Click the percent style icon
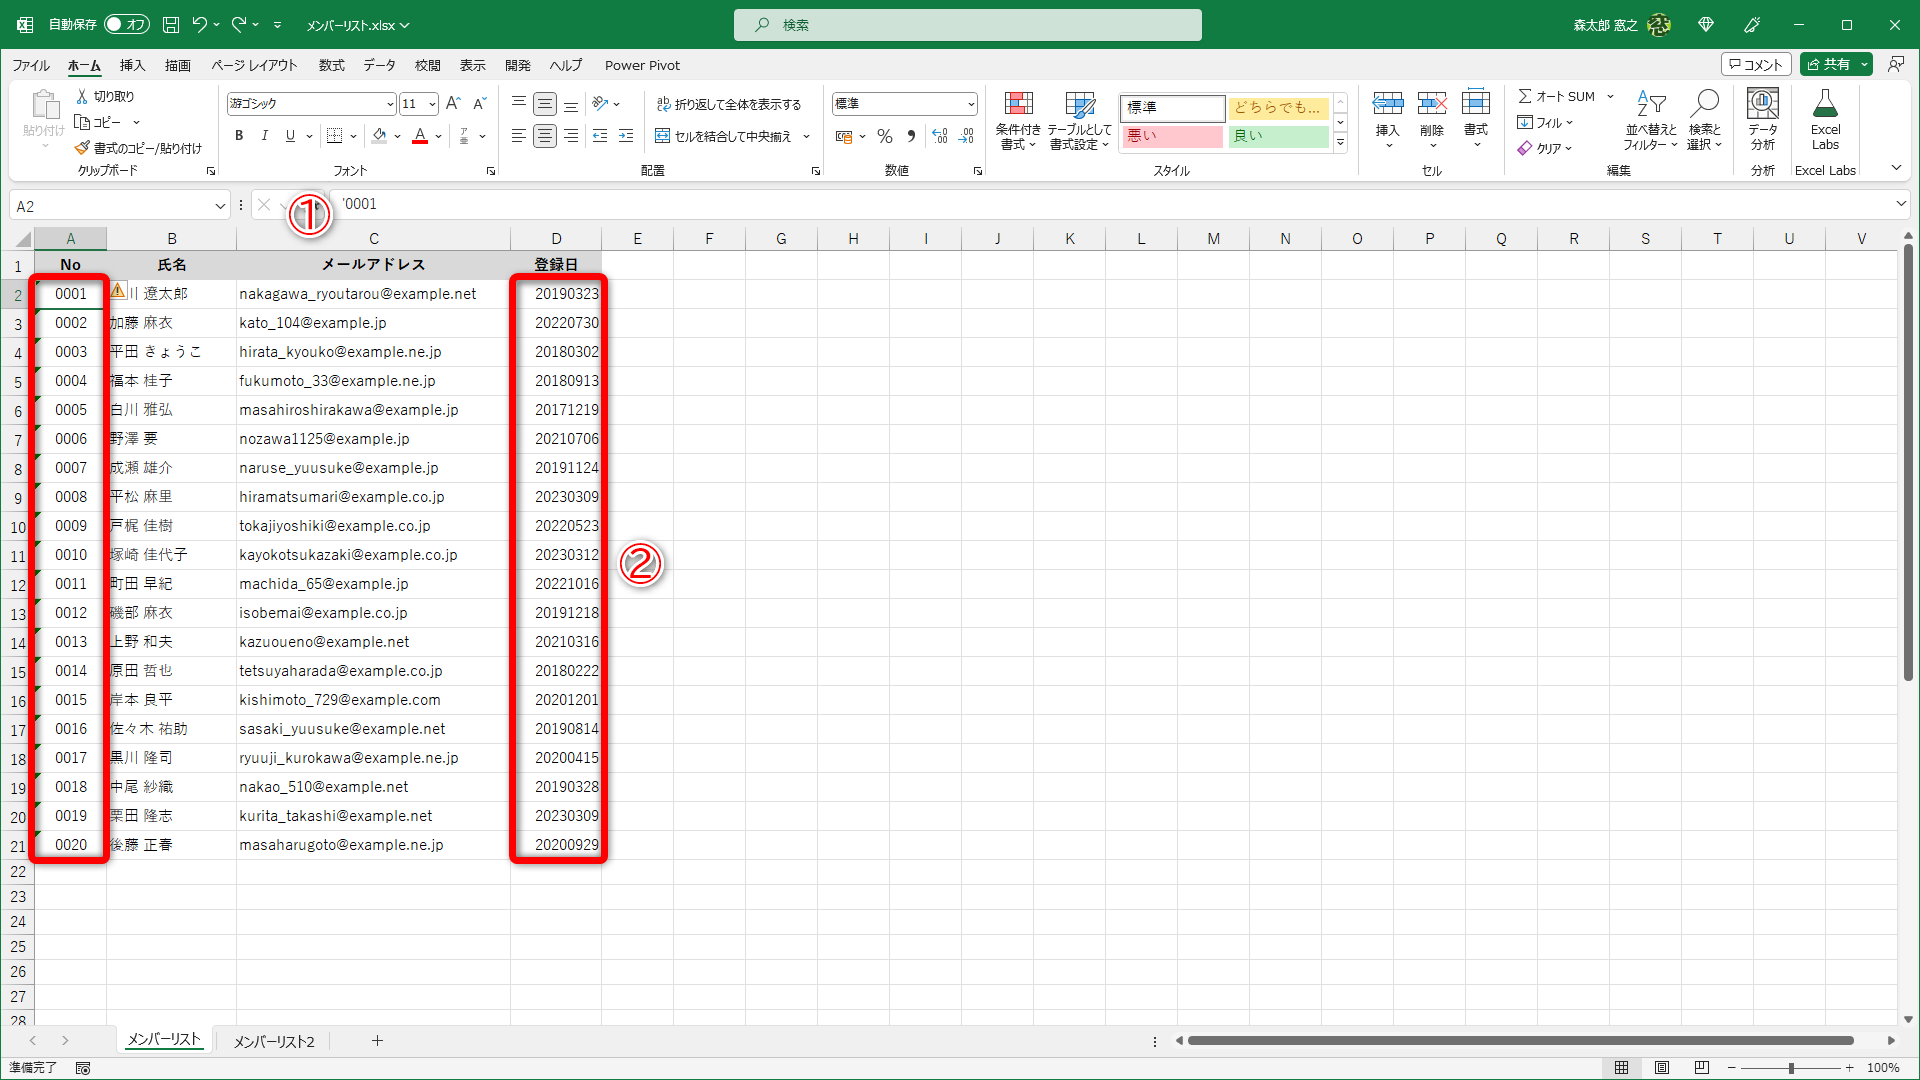This screenshot has width=1920, height=1080. 884,136
